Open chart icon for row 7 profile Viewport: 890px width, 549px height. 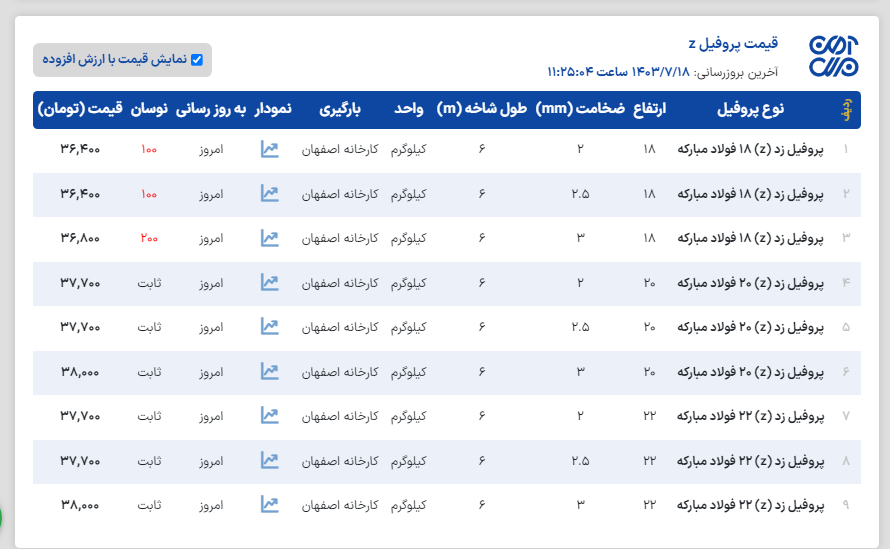point(269,415)
